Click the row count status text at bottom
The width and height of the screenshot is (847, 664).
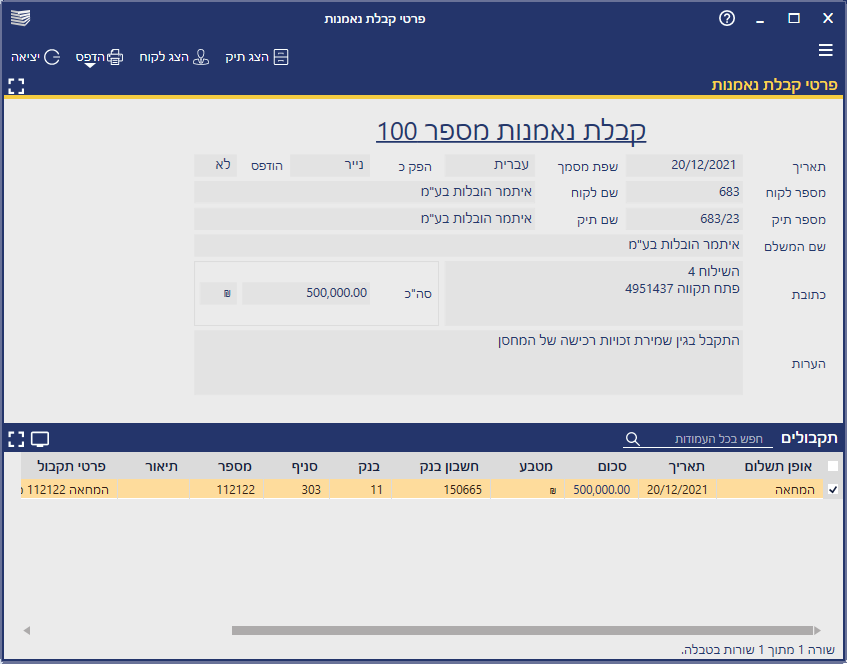[x=758, y=649]
